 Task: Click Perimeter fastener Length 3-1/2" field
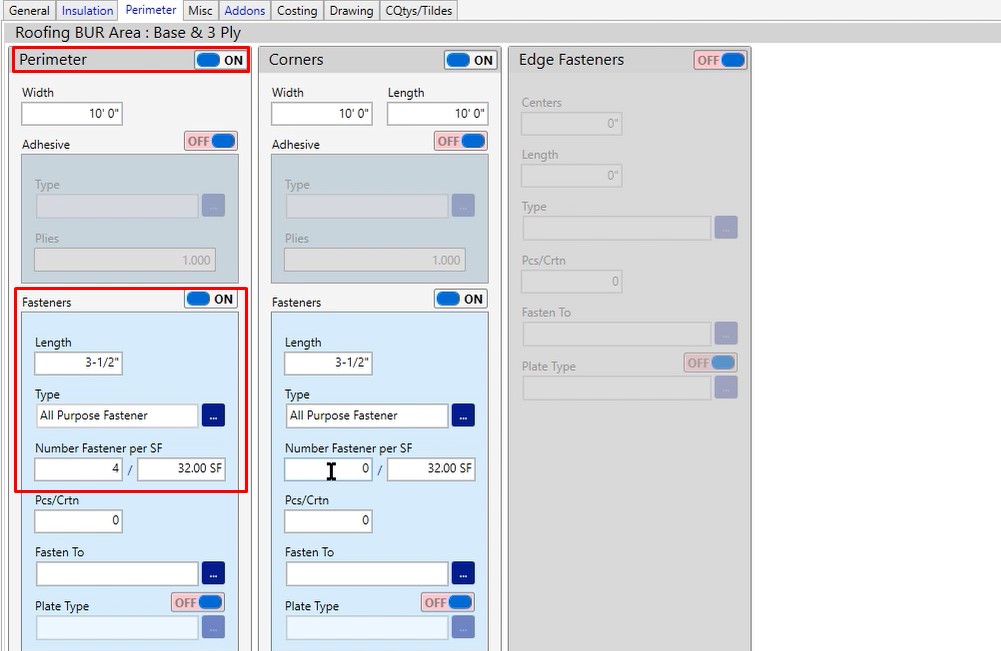pos(78,363)
